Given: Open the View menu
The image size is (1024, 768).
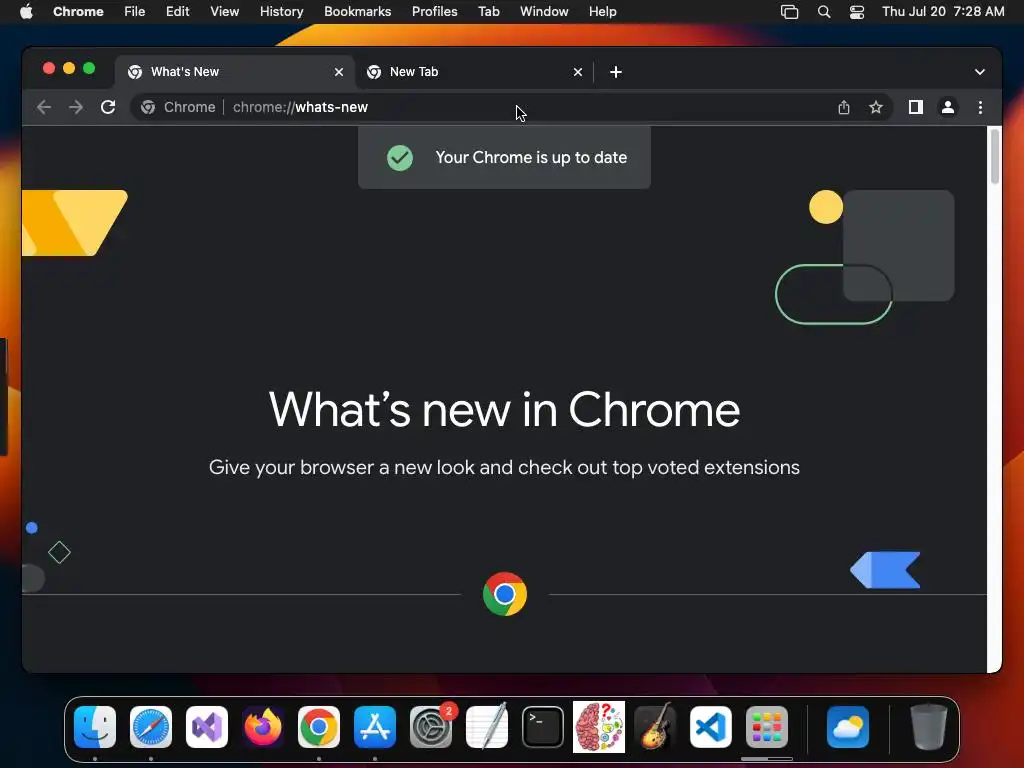Looking at the screenshot, I should click(225, 11).
